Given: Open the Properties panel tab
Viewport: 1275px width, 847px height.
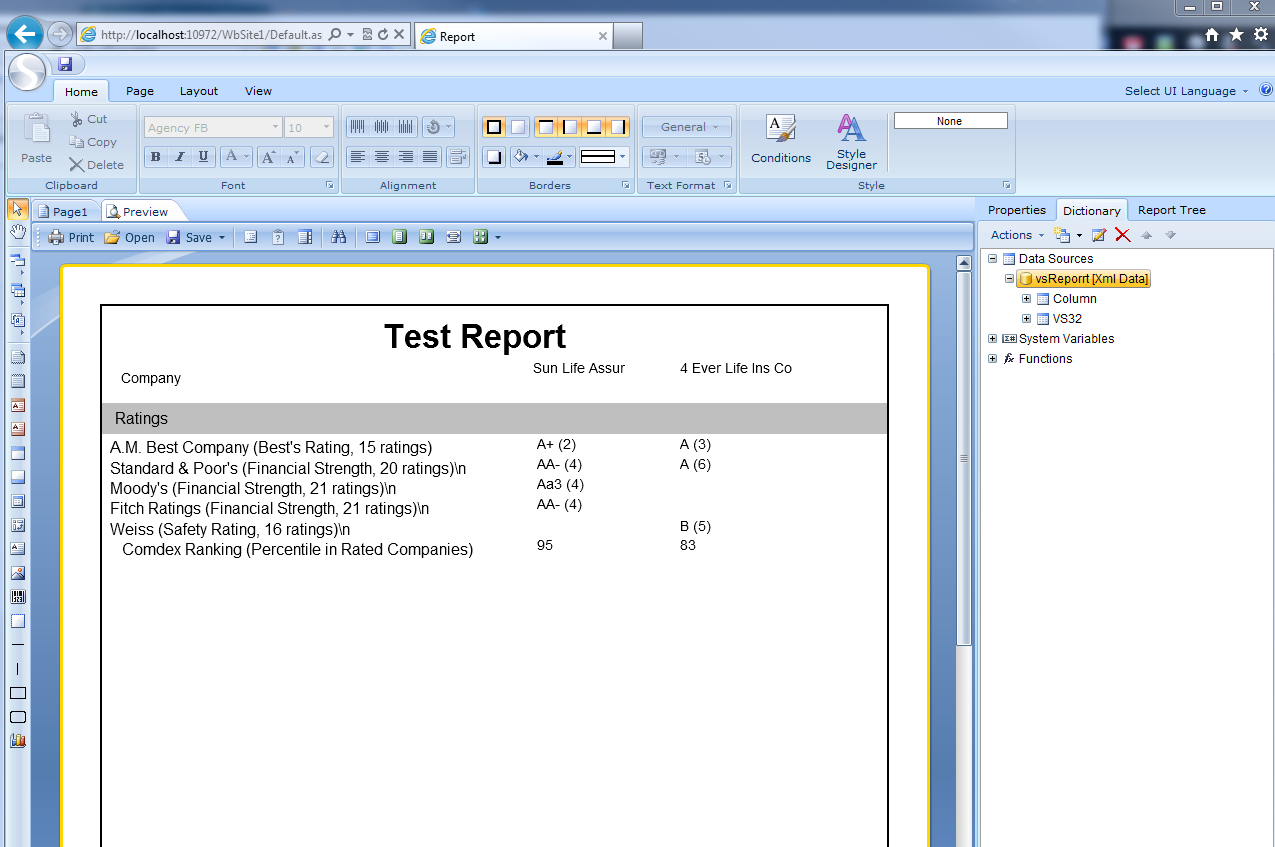Looking at the screenshot, I should click(x=1016, y=210).
